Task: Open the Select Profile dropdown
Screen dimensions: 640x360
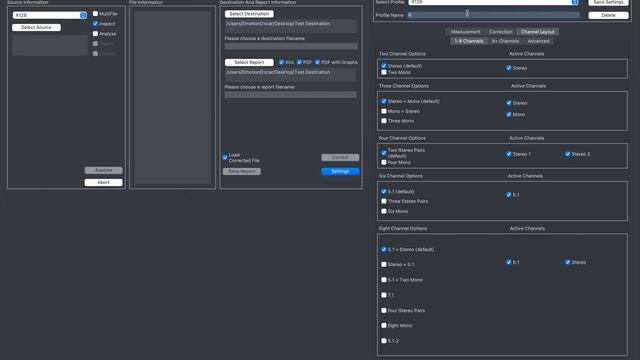Action: (493, 2)
